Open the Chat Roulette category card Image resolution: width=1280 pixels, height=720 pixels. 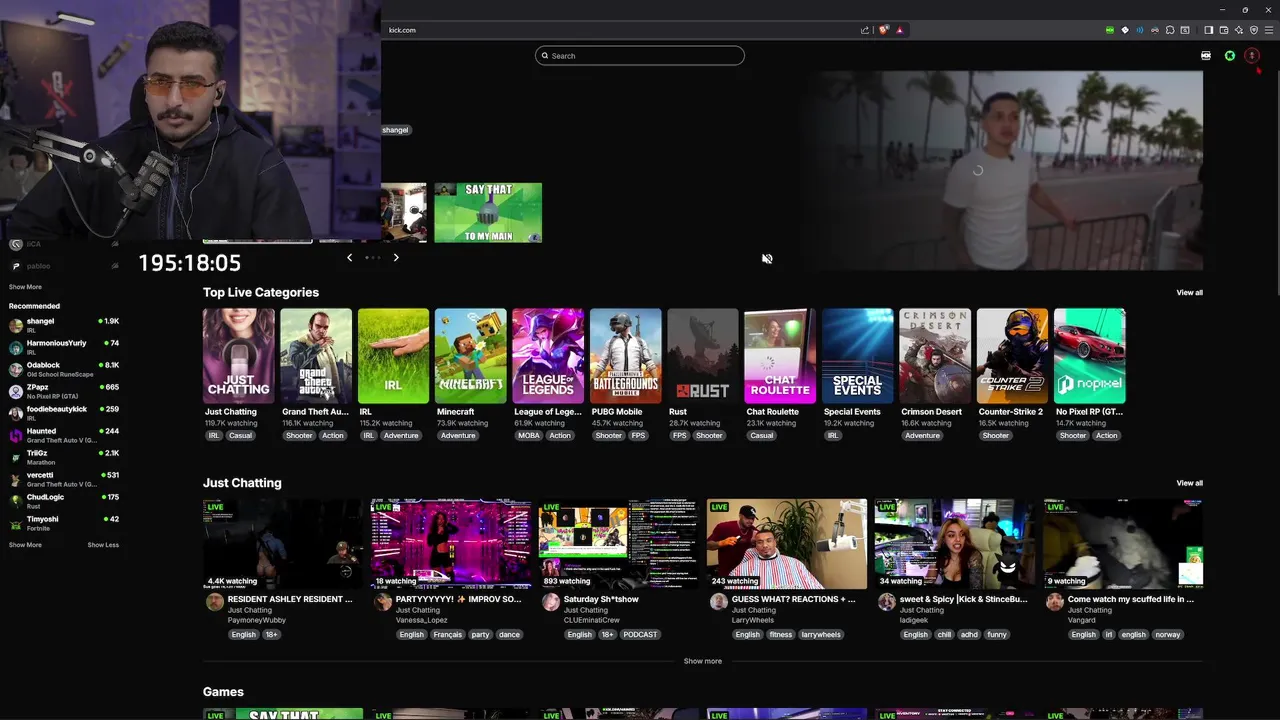coord(780,356)
